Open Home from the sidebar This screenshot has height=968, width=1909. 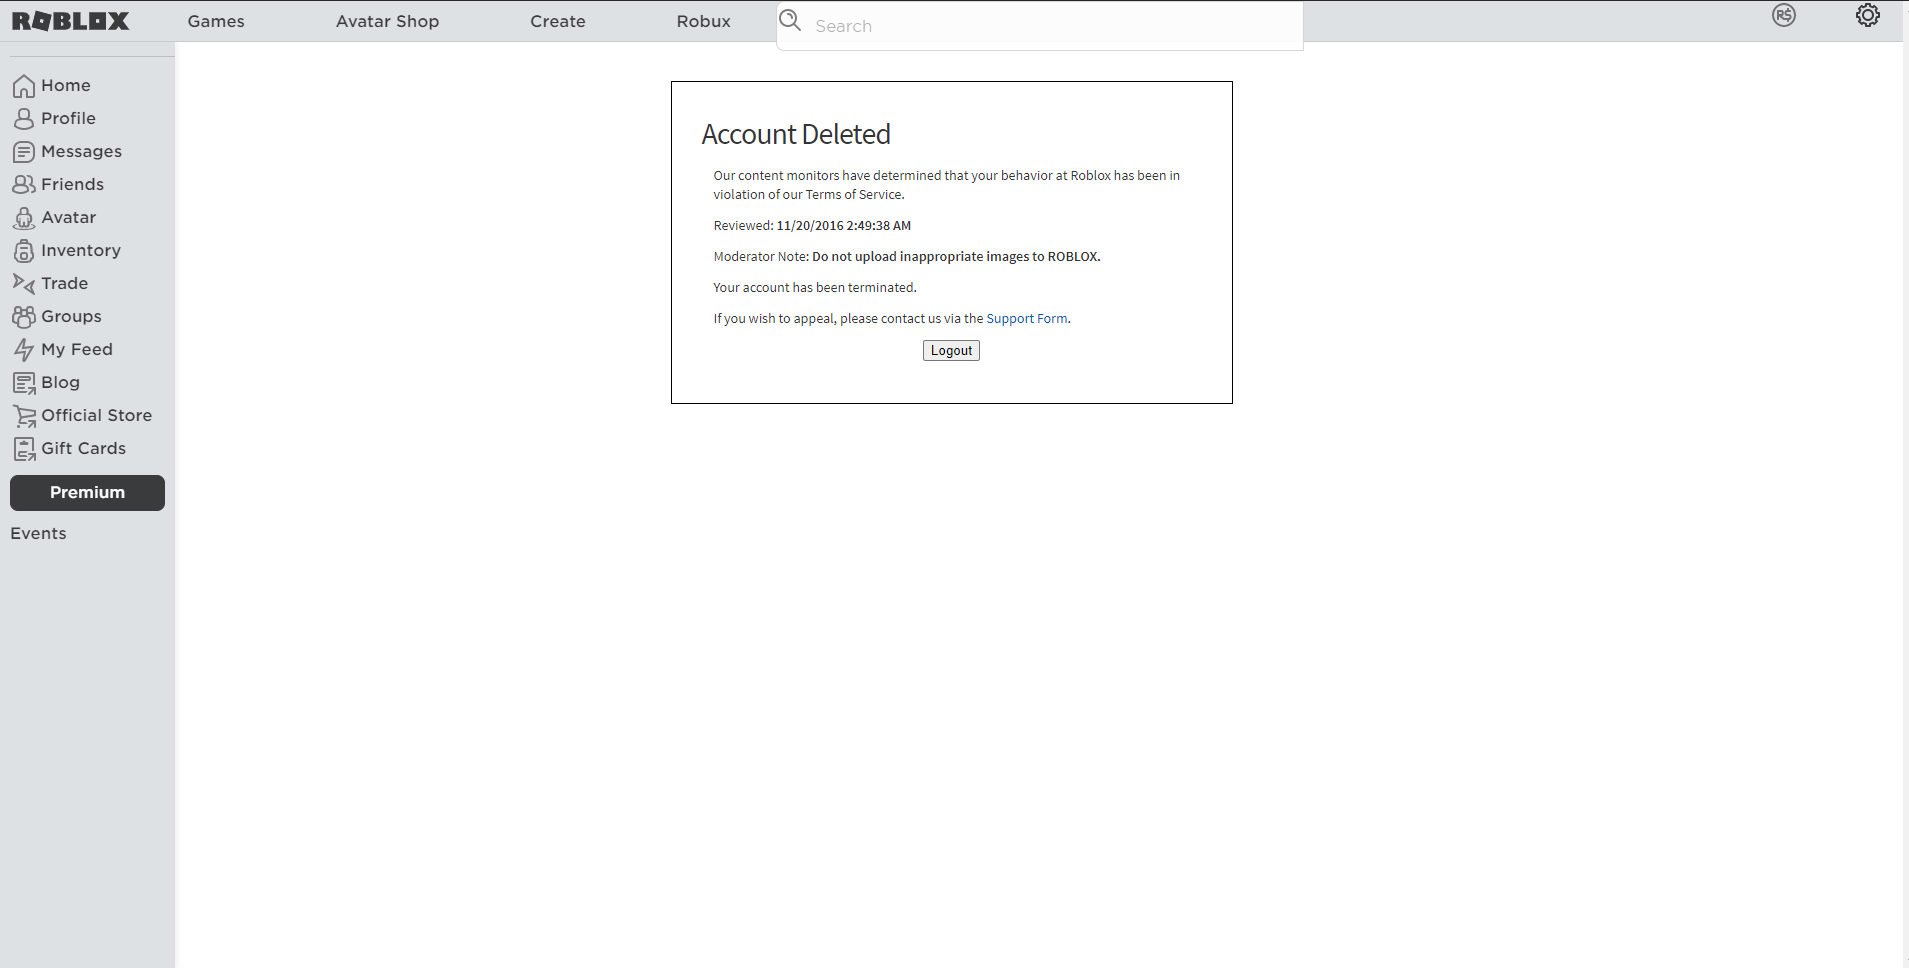pyautogui.click(x=66, y=85)
